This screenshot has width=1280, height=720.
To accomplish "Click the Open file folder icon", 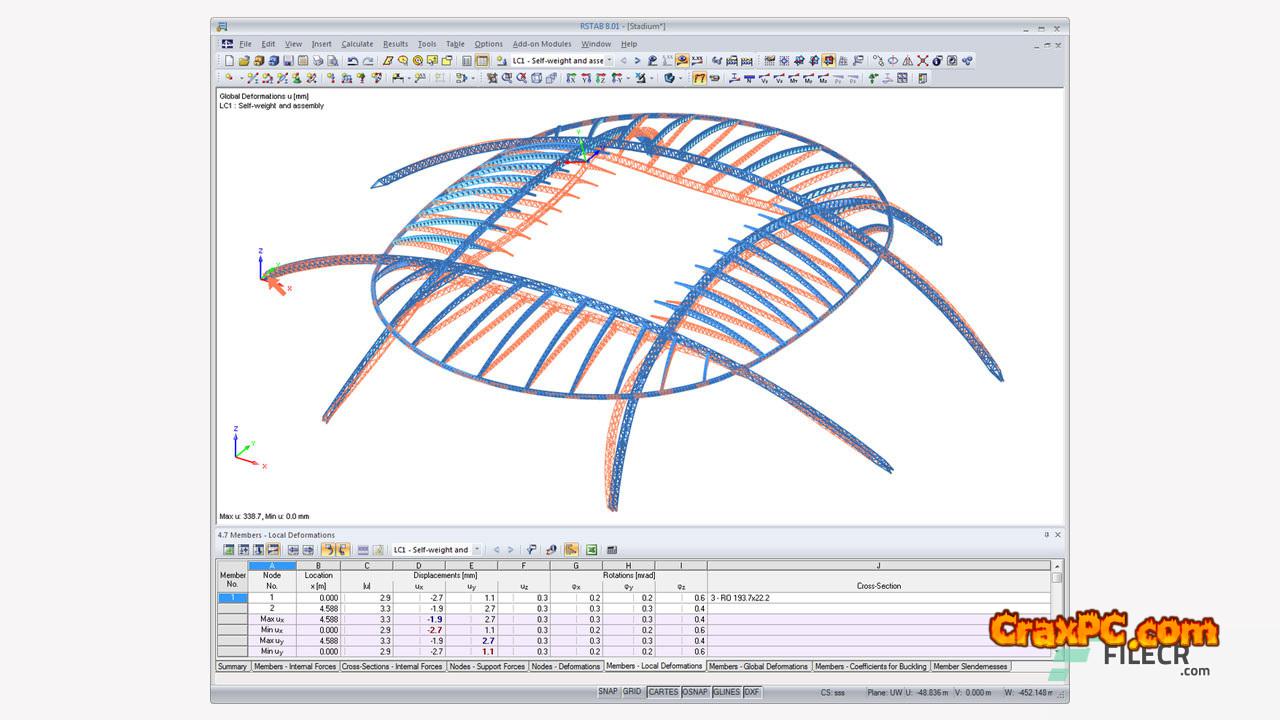I will coord(243,61).
